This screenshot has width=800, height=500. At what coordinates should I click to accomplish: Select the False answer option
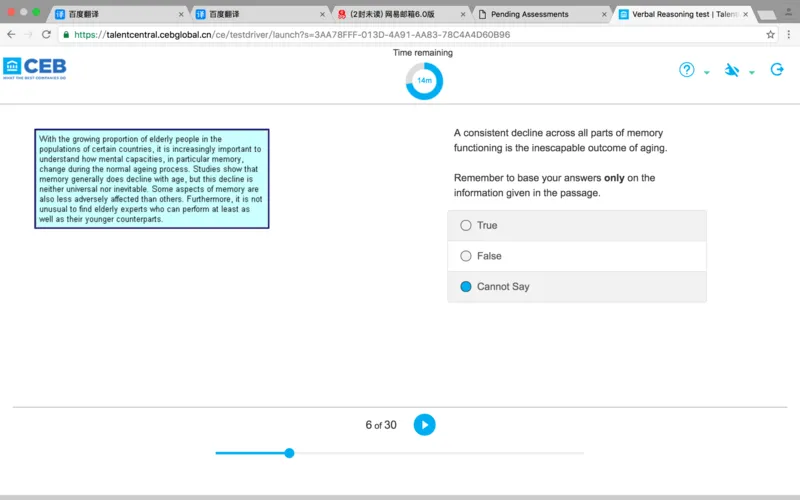(x=466, y=256)
